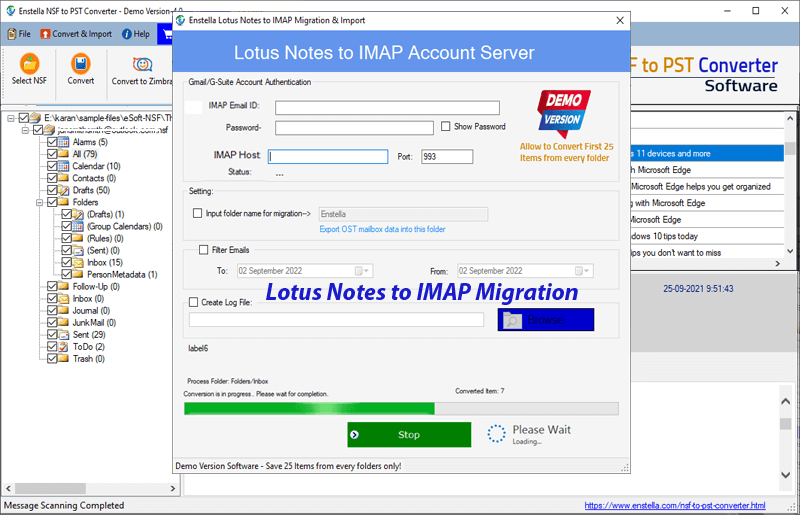The image size is (800, 515).
Task: Select 'dows 10 tips today' message row
Action: pos(707,236)
